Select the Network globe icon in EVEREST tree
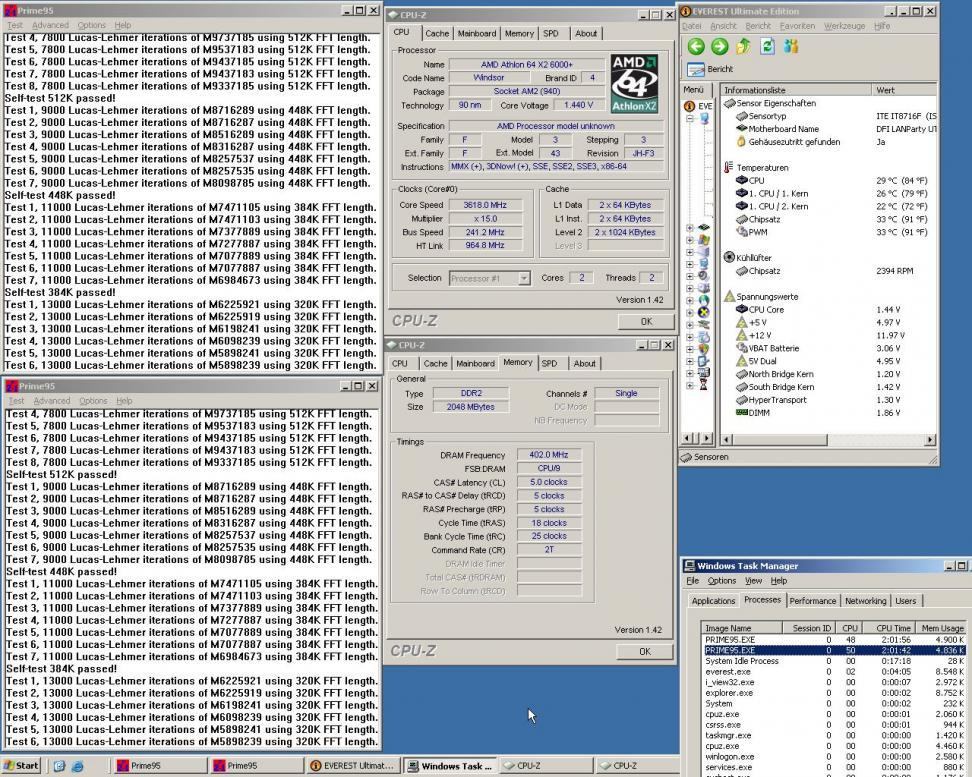Viewport: 972px width, 777px height. (x=704, y=300)
